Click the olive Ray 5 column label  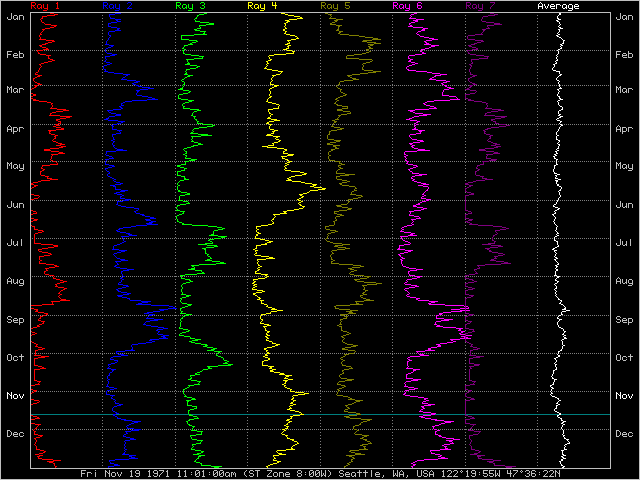[x=335, y=6]
